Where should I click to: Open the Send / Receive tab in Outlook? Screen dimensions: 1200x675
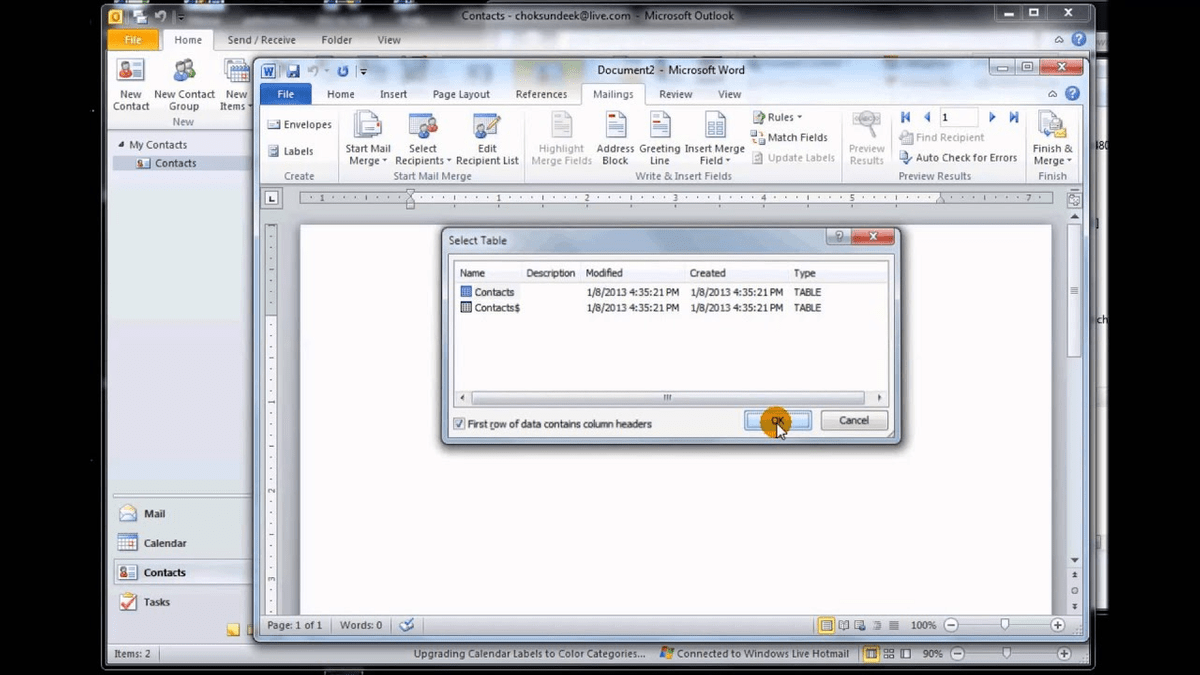point(261,40)
